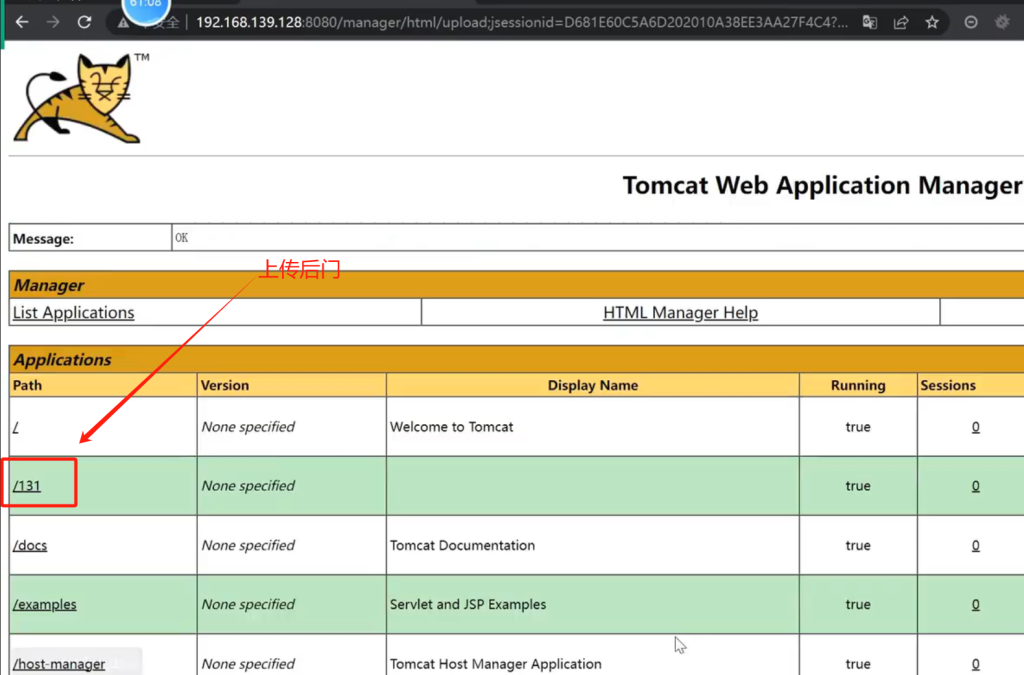Image resolution: width=1024 pixels, height=675 pixels.
Task: Click None specified version in /docs row
Action: (x=248, y=545)
